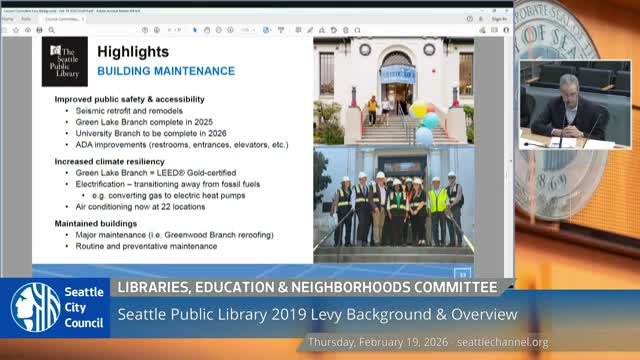Image resolution: width=640 pixels, height=360 pixels.
Task: Click the cloud upload icon
Action: tap(28, 30)
